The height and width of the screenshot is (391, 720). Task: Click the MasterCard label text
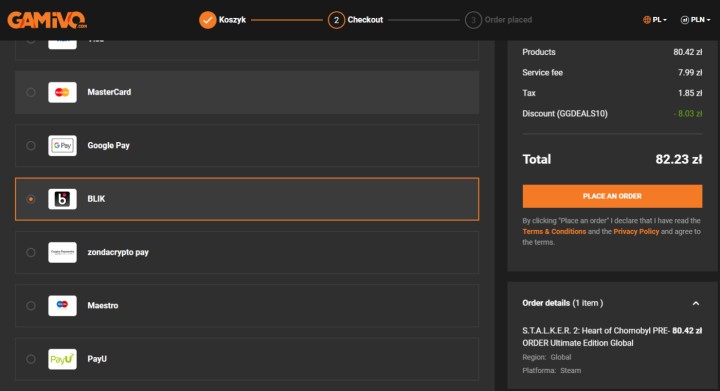click(109, 92)
